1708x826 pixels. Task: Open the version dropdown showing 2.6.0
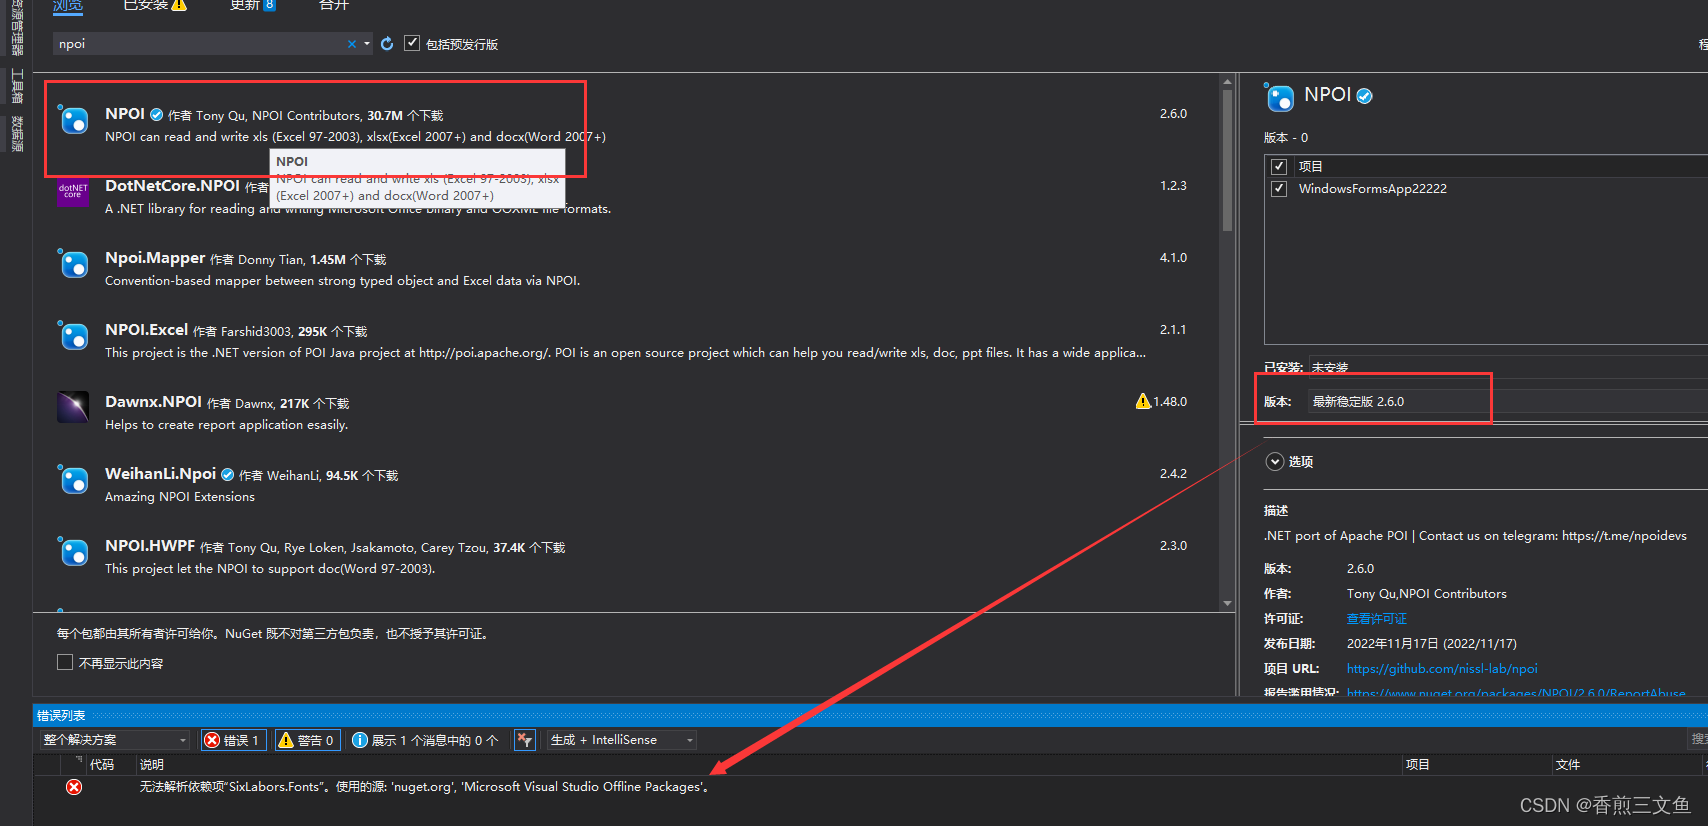click(x=1508, y=401)
